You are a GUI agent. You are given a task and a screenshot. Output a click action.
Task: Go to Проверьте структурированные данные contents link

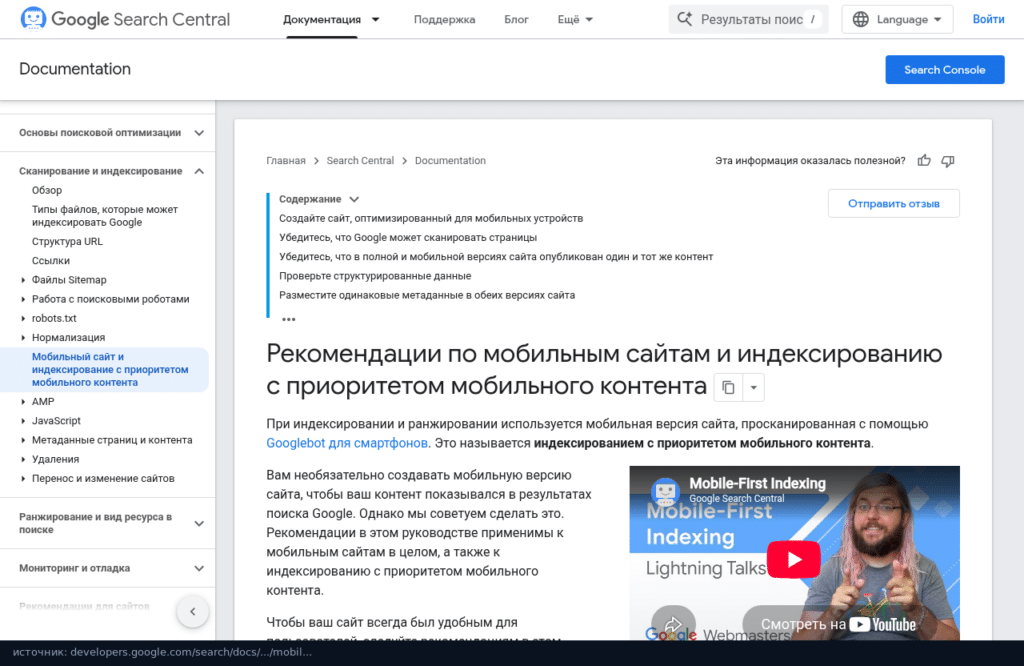point(375,276)
